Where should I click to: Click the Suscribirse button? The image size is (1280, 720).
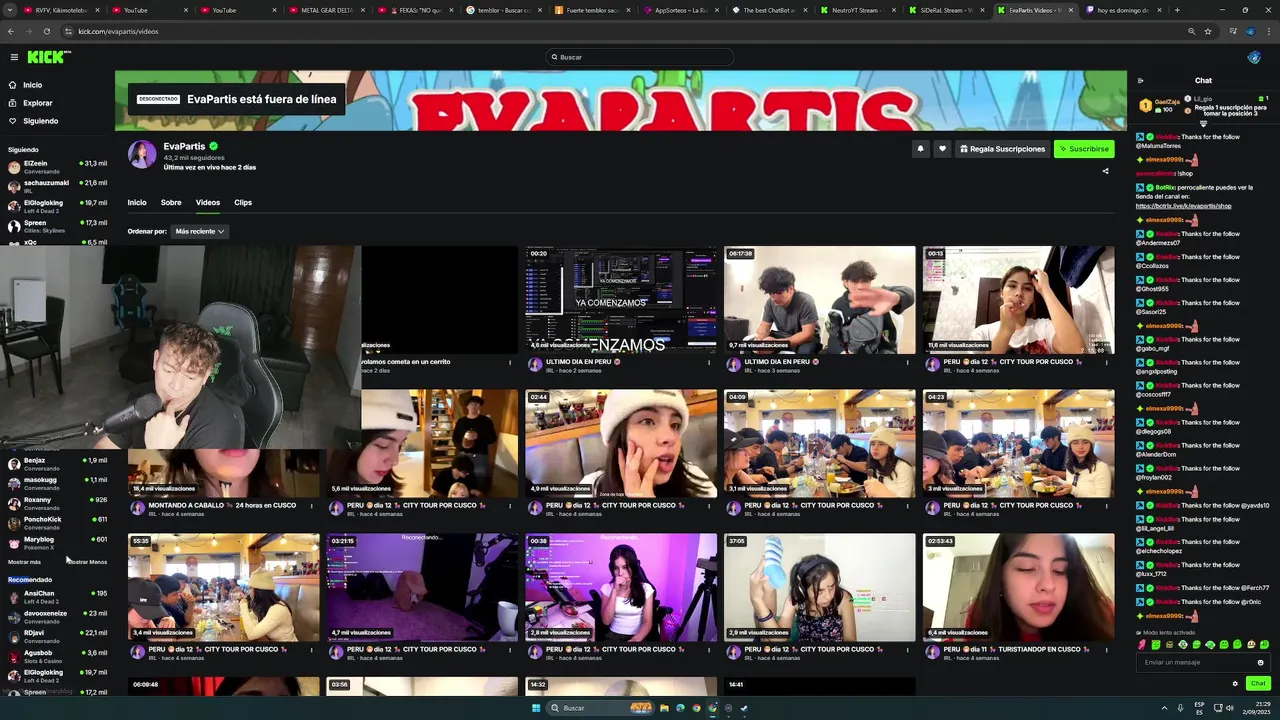coord(1084,149)
